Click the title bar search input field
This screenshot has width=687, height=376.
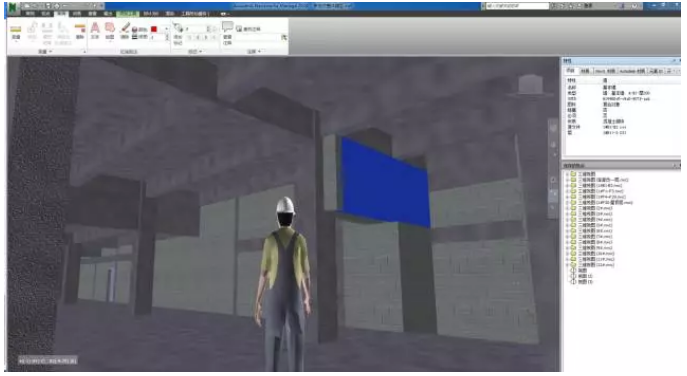[x=517, y=6]
